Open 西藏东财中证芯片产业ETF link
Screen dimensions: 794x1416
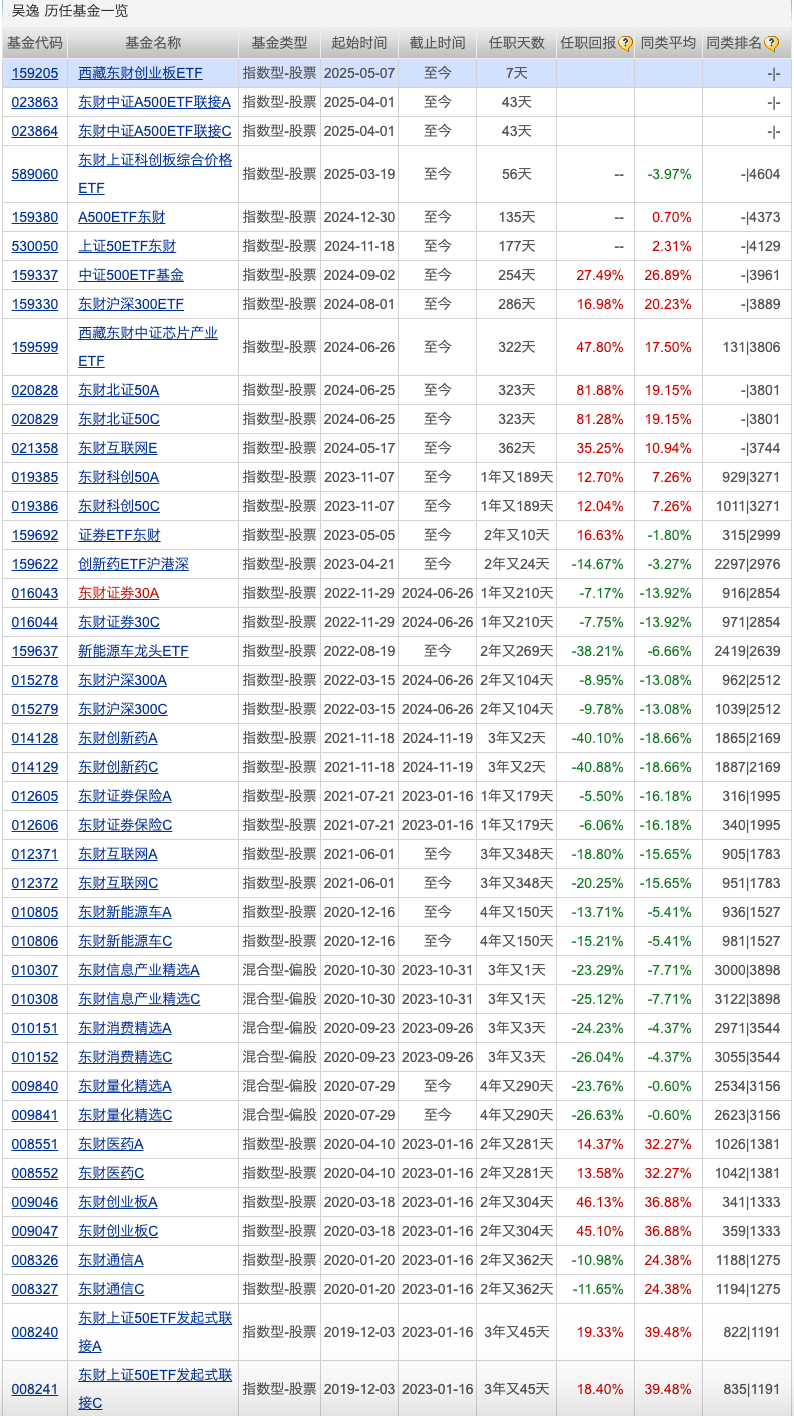click(x=148, y=347)
